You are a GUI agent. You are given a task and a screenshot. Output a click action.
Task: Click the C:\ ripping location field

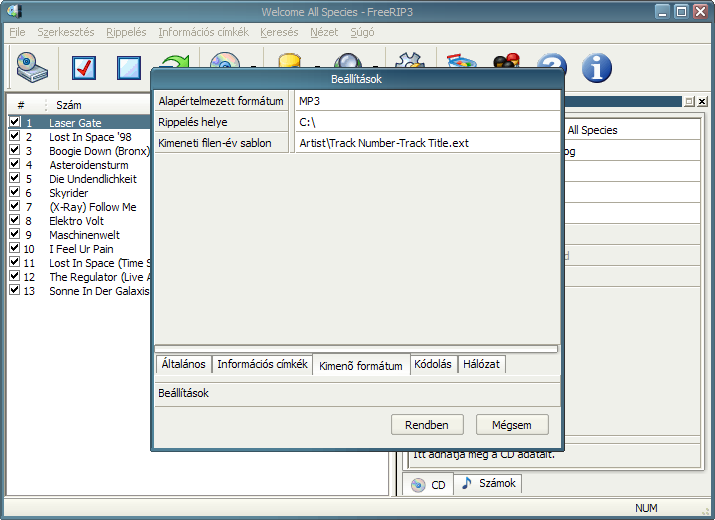tap(428, 122)
